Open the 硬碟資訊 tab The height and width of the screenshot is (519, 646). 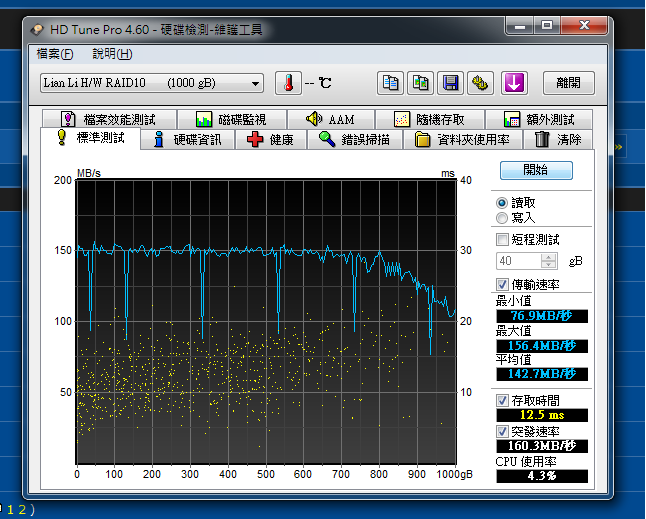188,140
